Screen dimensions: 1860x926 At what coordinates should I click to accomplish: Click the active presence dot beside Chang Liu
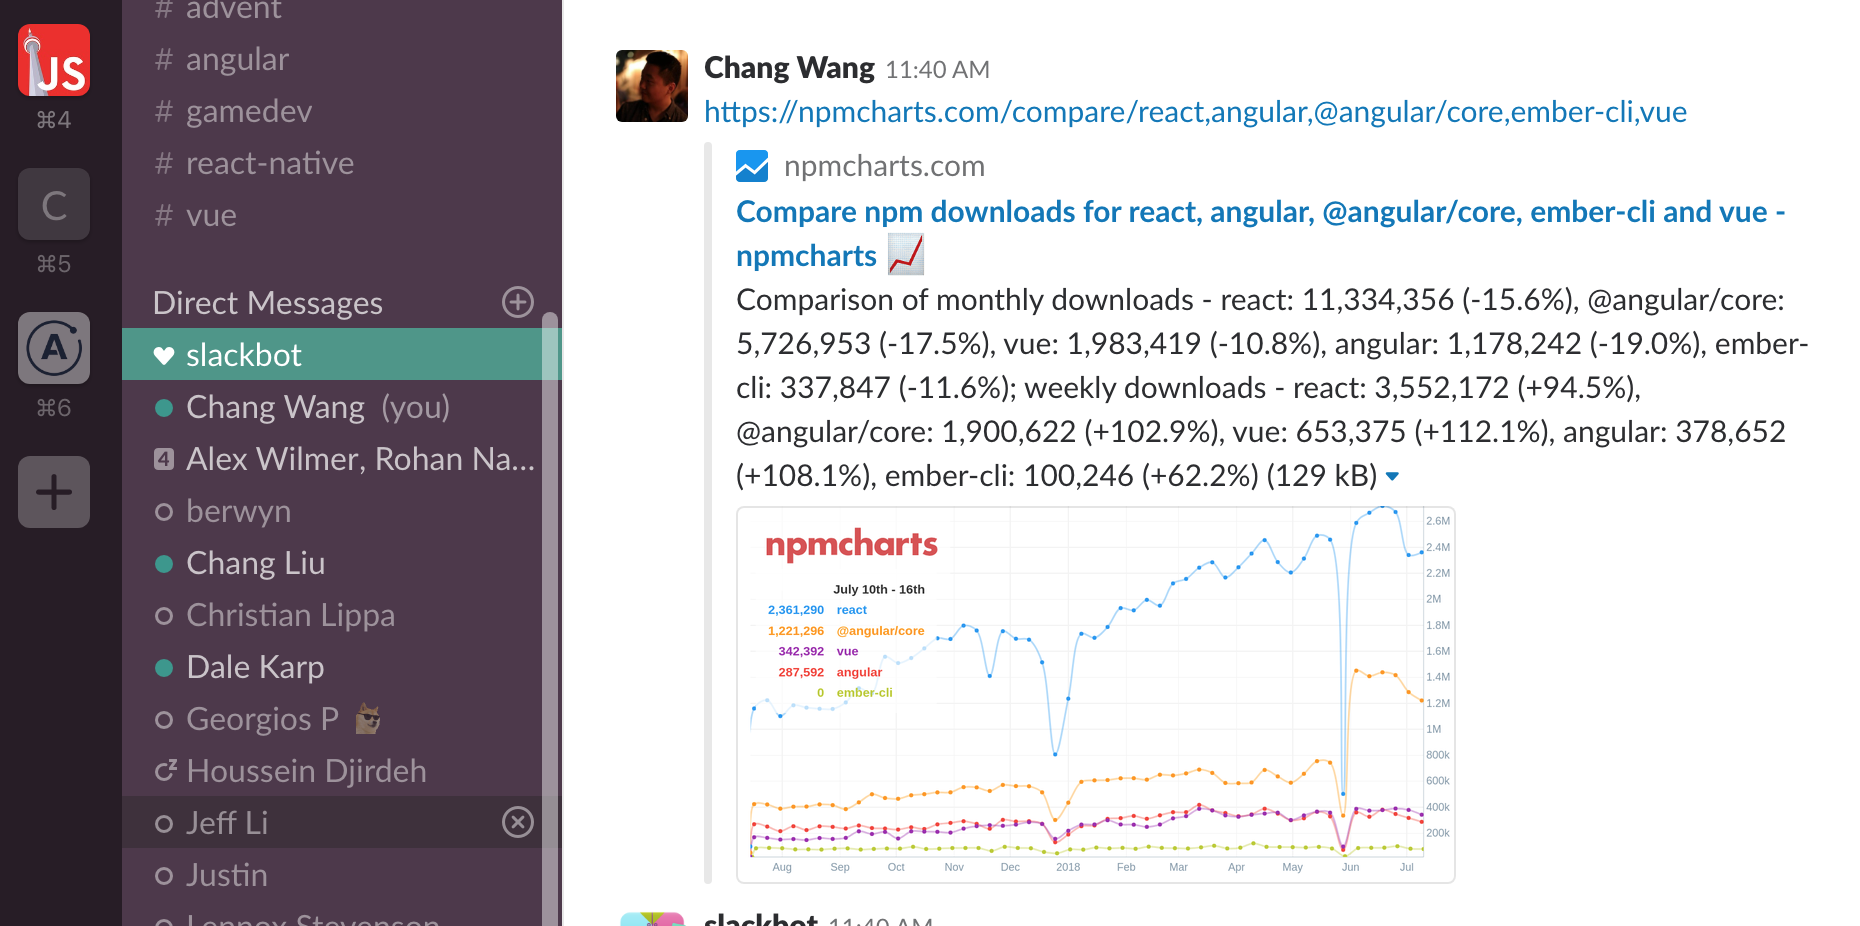[164, 563]
